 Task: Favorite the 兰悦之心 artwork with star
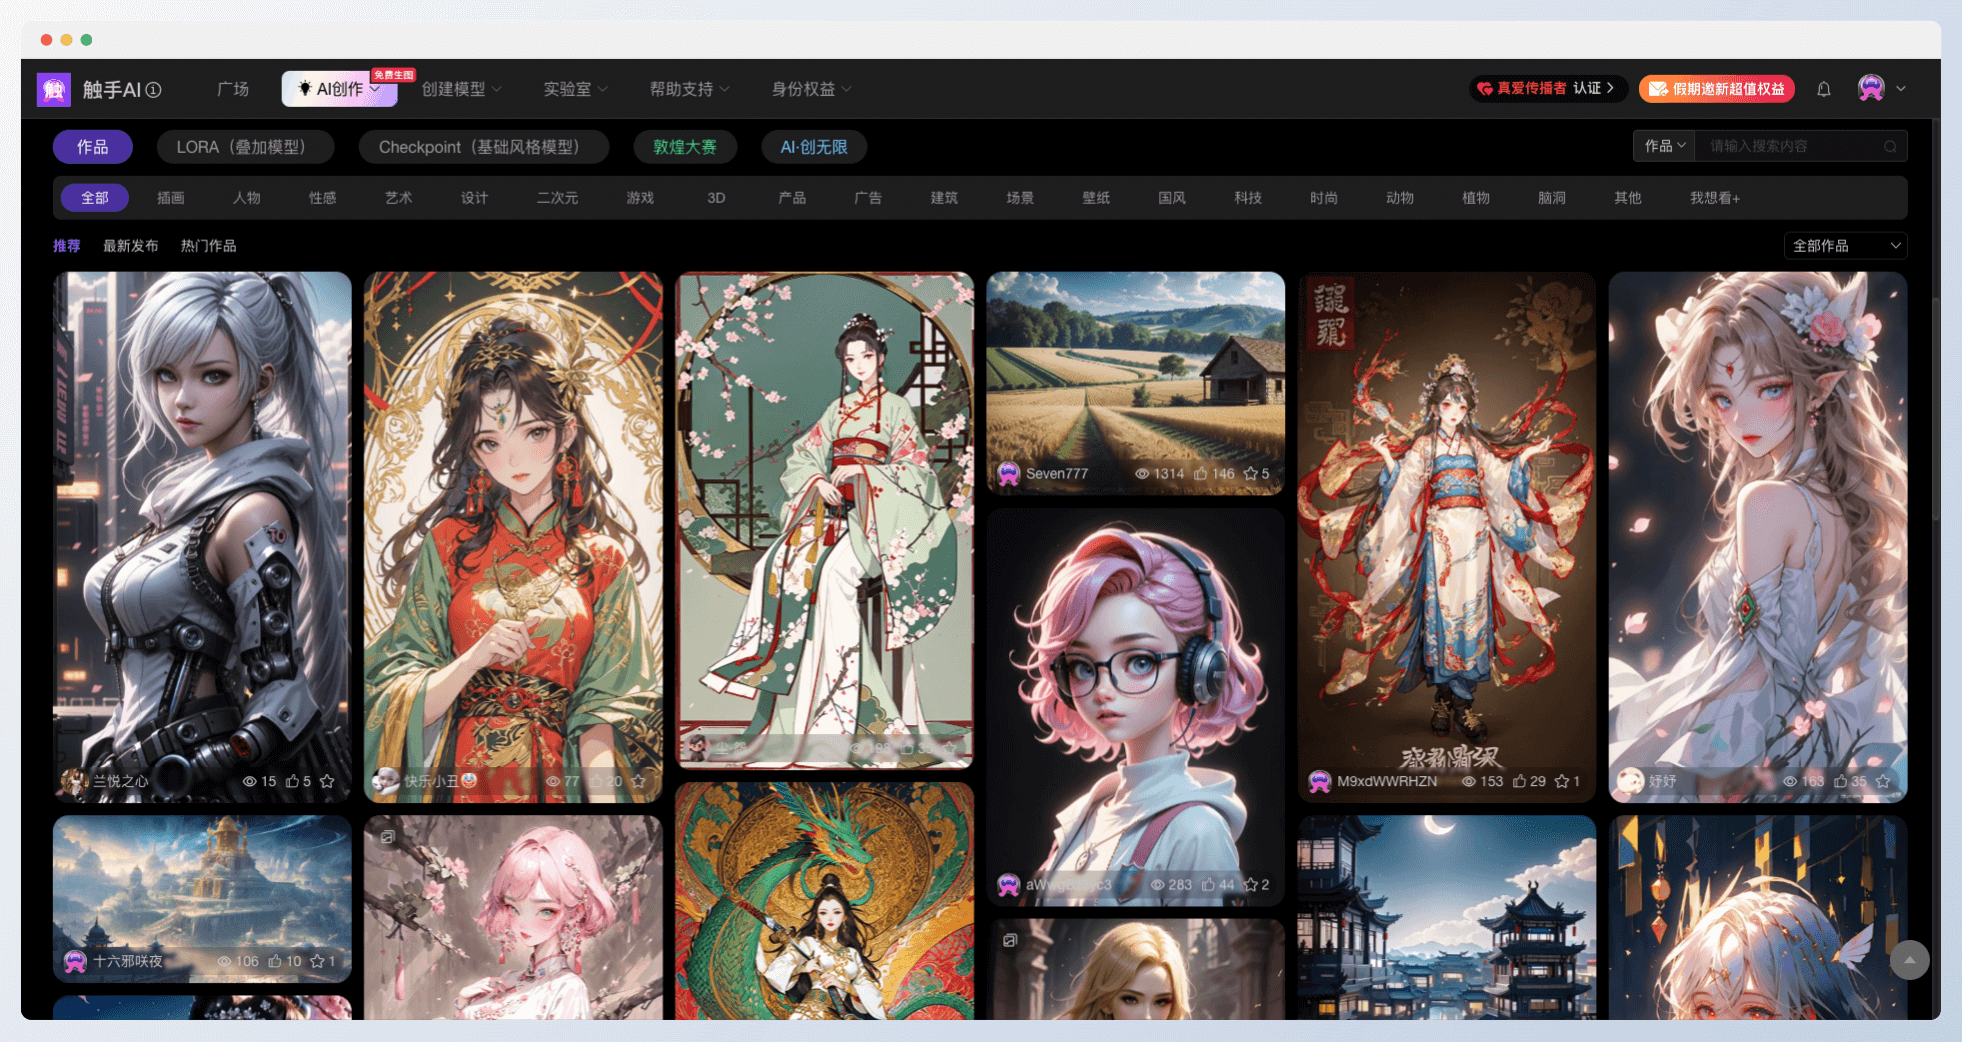(327, 781)
